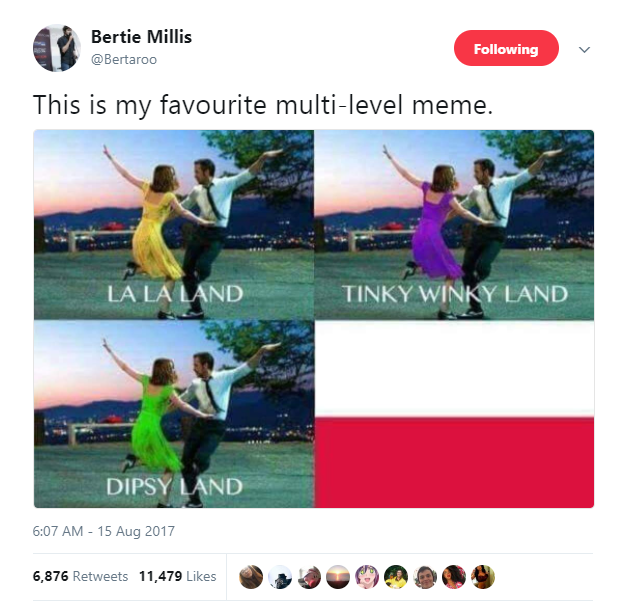Open the Tinky Winky Land image
This screenshot has width=628, height=603.
[454, 225]
